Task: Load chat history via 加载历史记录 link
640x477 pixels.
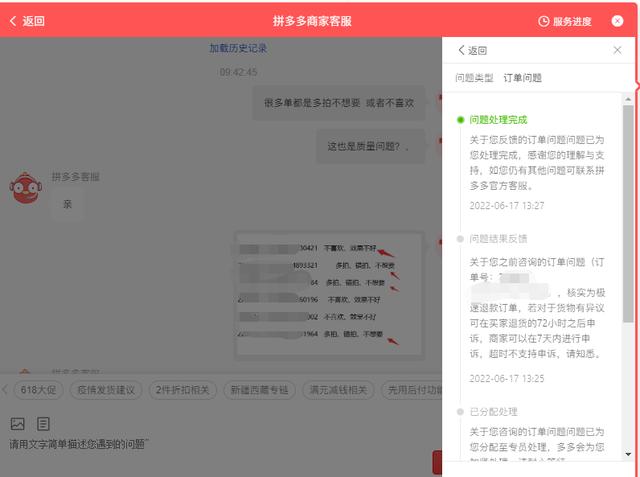Action: [238, 48]
